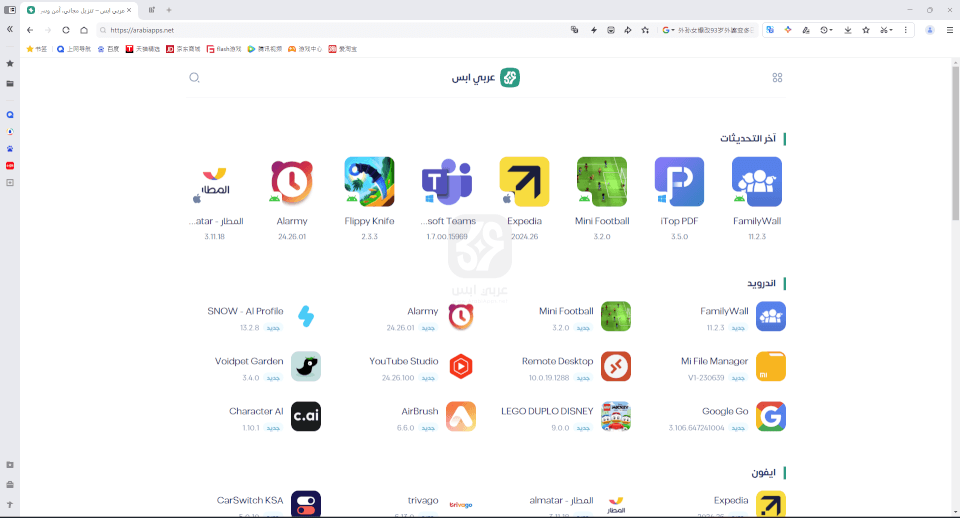Open the Google Go text link
Viewport: 960px width, 518px height.
[725, 411]
